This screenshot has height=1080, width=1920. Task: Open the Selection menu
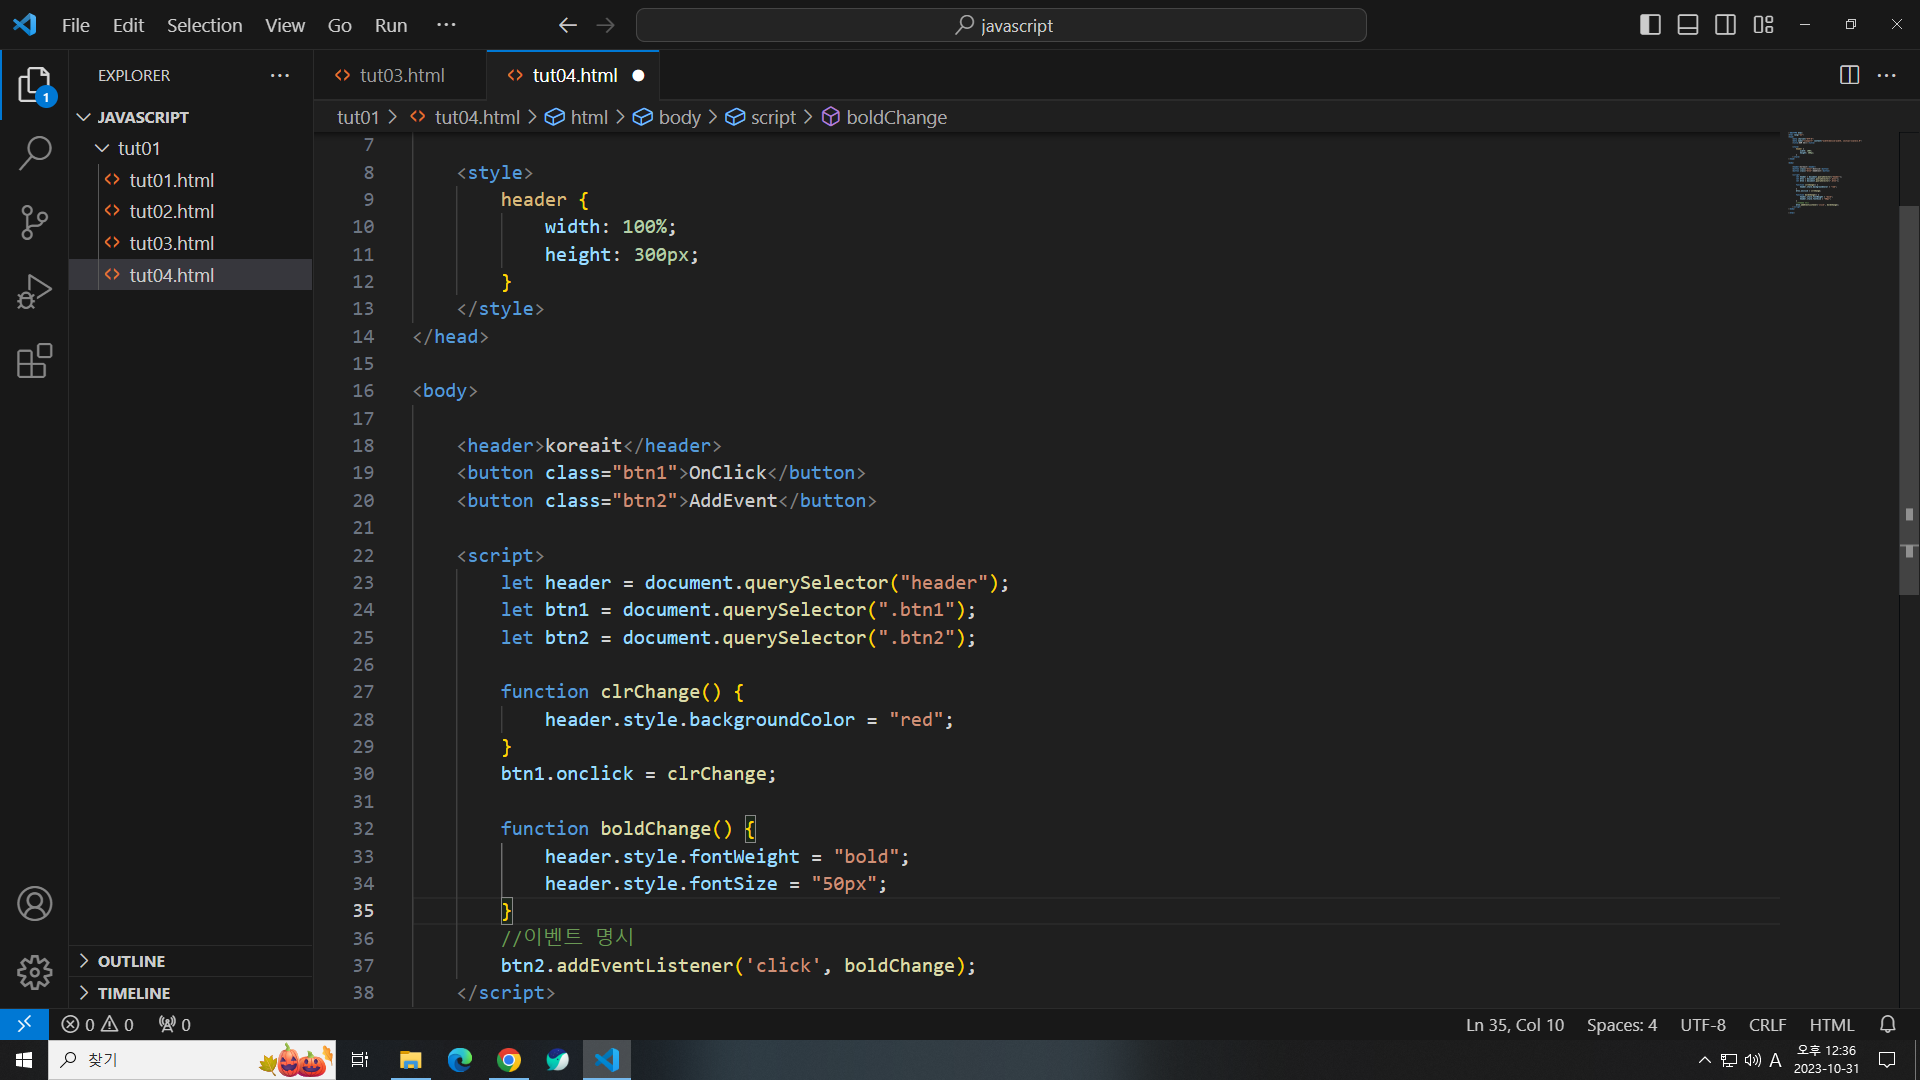click(204, 25)
